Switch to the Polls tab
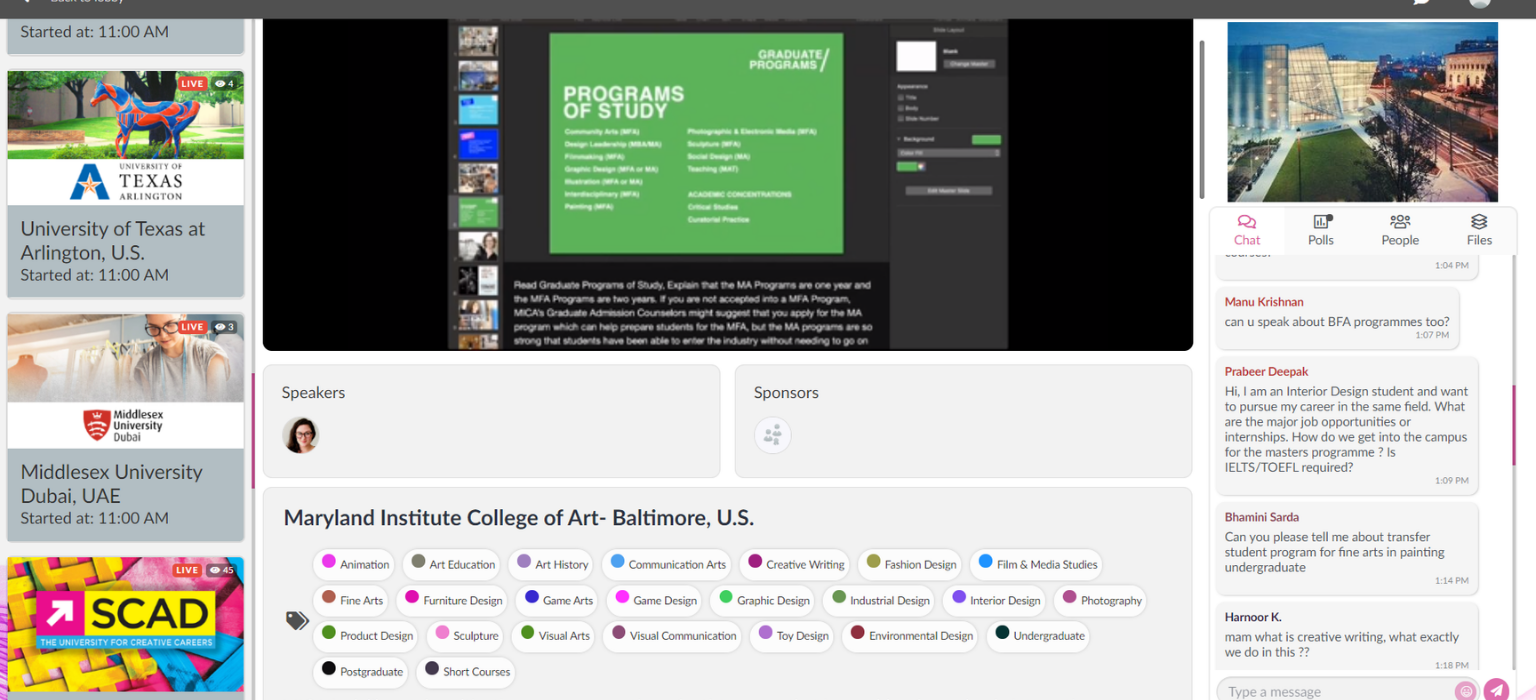 [1321, 230]
